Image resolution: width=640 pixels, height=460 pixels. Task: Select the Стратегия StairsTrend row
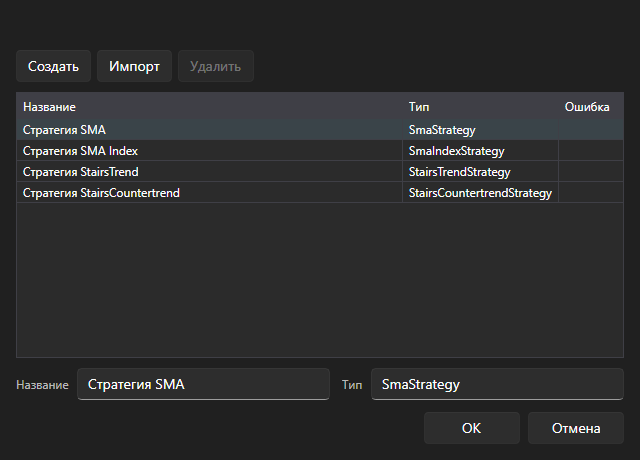point(320,172)
